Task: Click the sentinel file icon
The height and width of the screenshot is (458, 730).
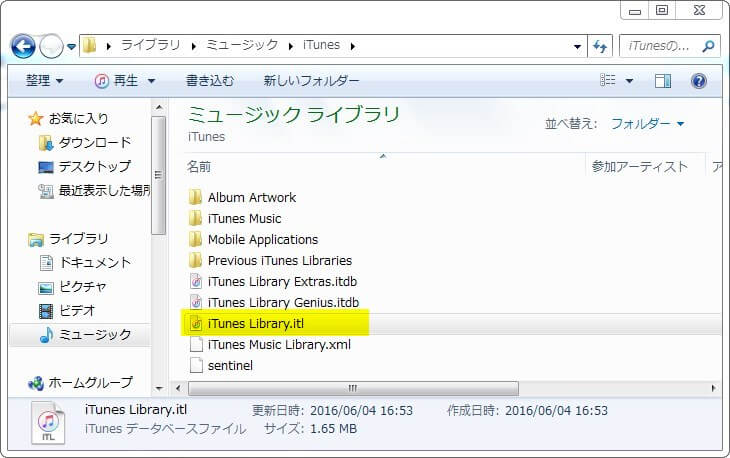Action: pos(196,365)
